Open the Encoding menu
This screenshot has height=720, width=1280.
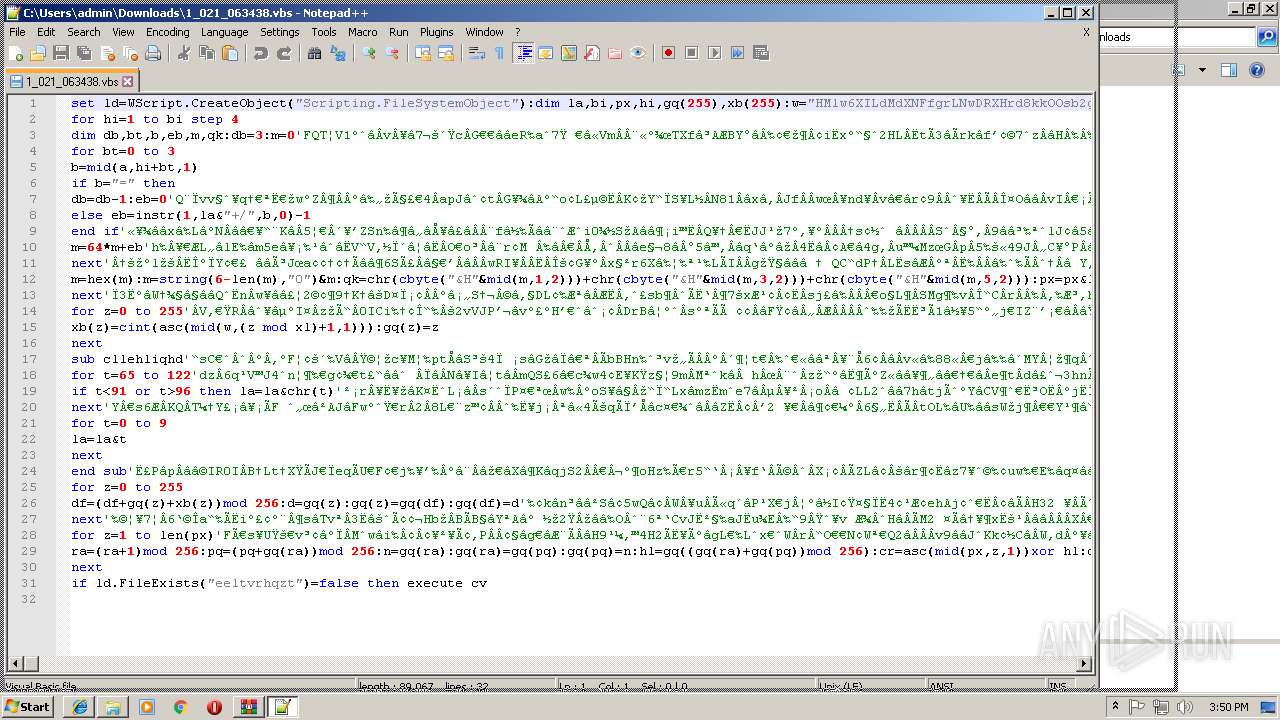coord(167,32)
